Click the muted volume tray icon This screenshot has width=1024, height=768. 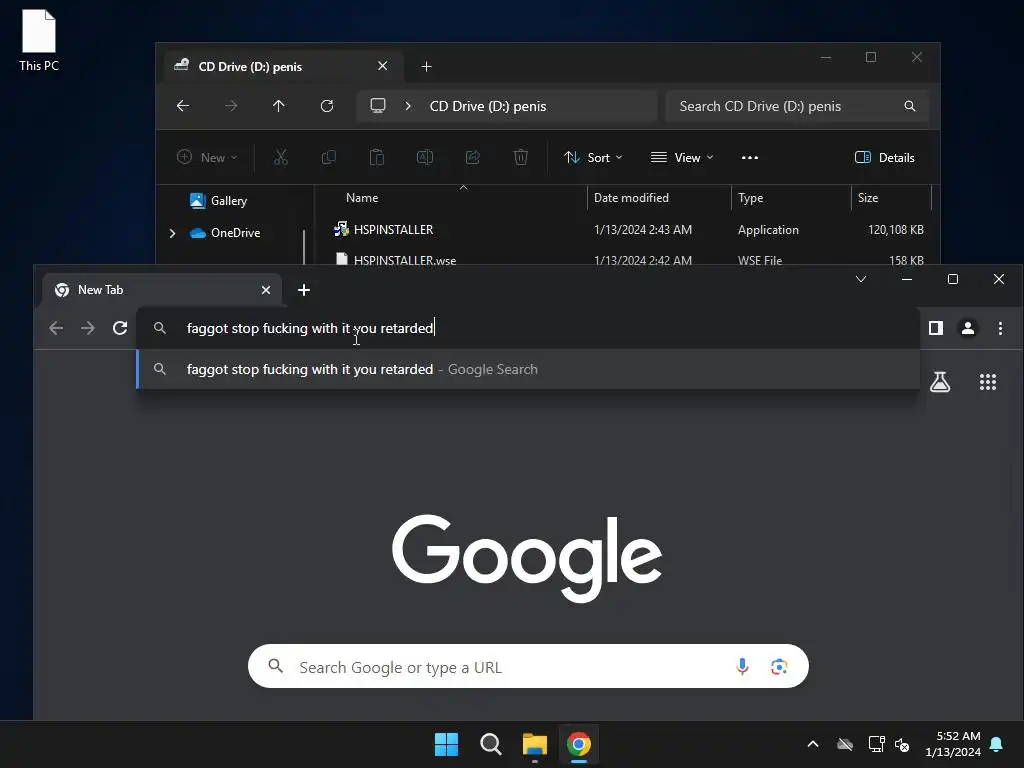[902, 744]
